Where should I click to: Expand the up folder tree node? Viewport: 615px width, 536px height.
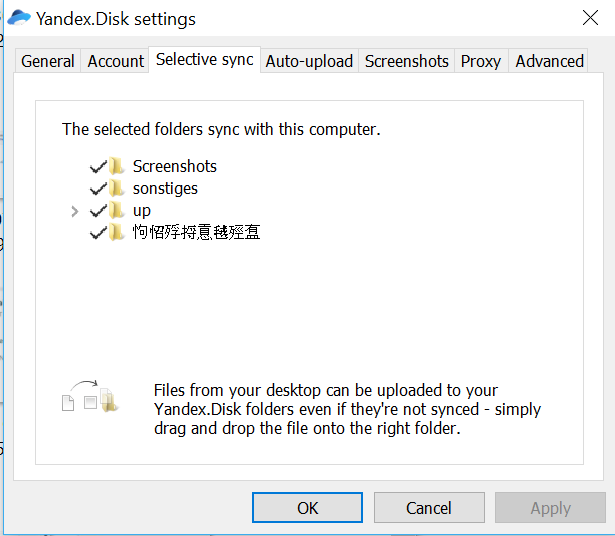coord(75,212)
